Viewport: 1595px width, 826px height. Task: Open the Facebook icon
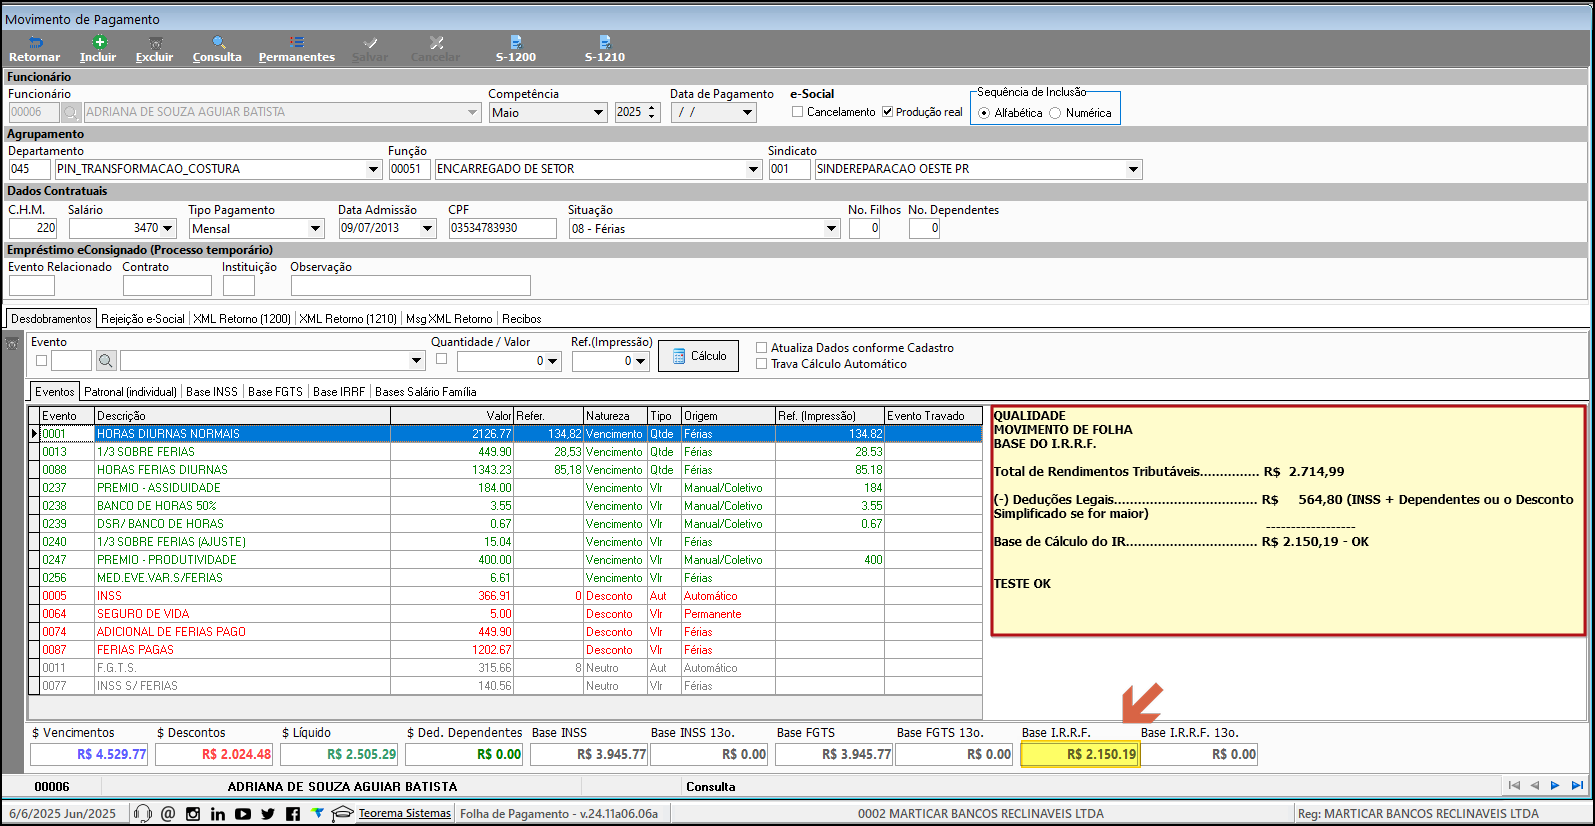[x=293, y=814]
